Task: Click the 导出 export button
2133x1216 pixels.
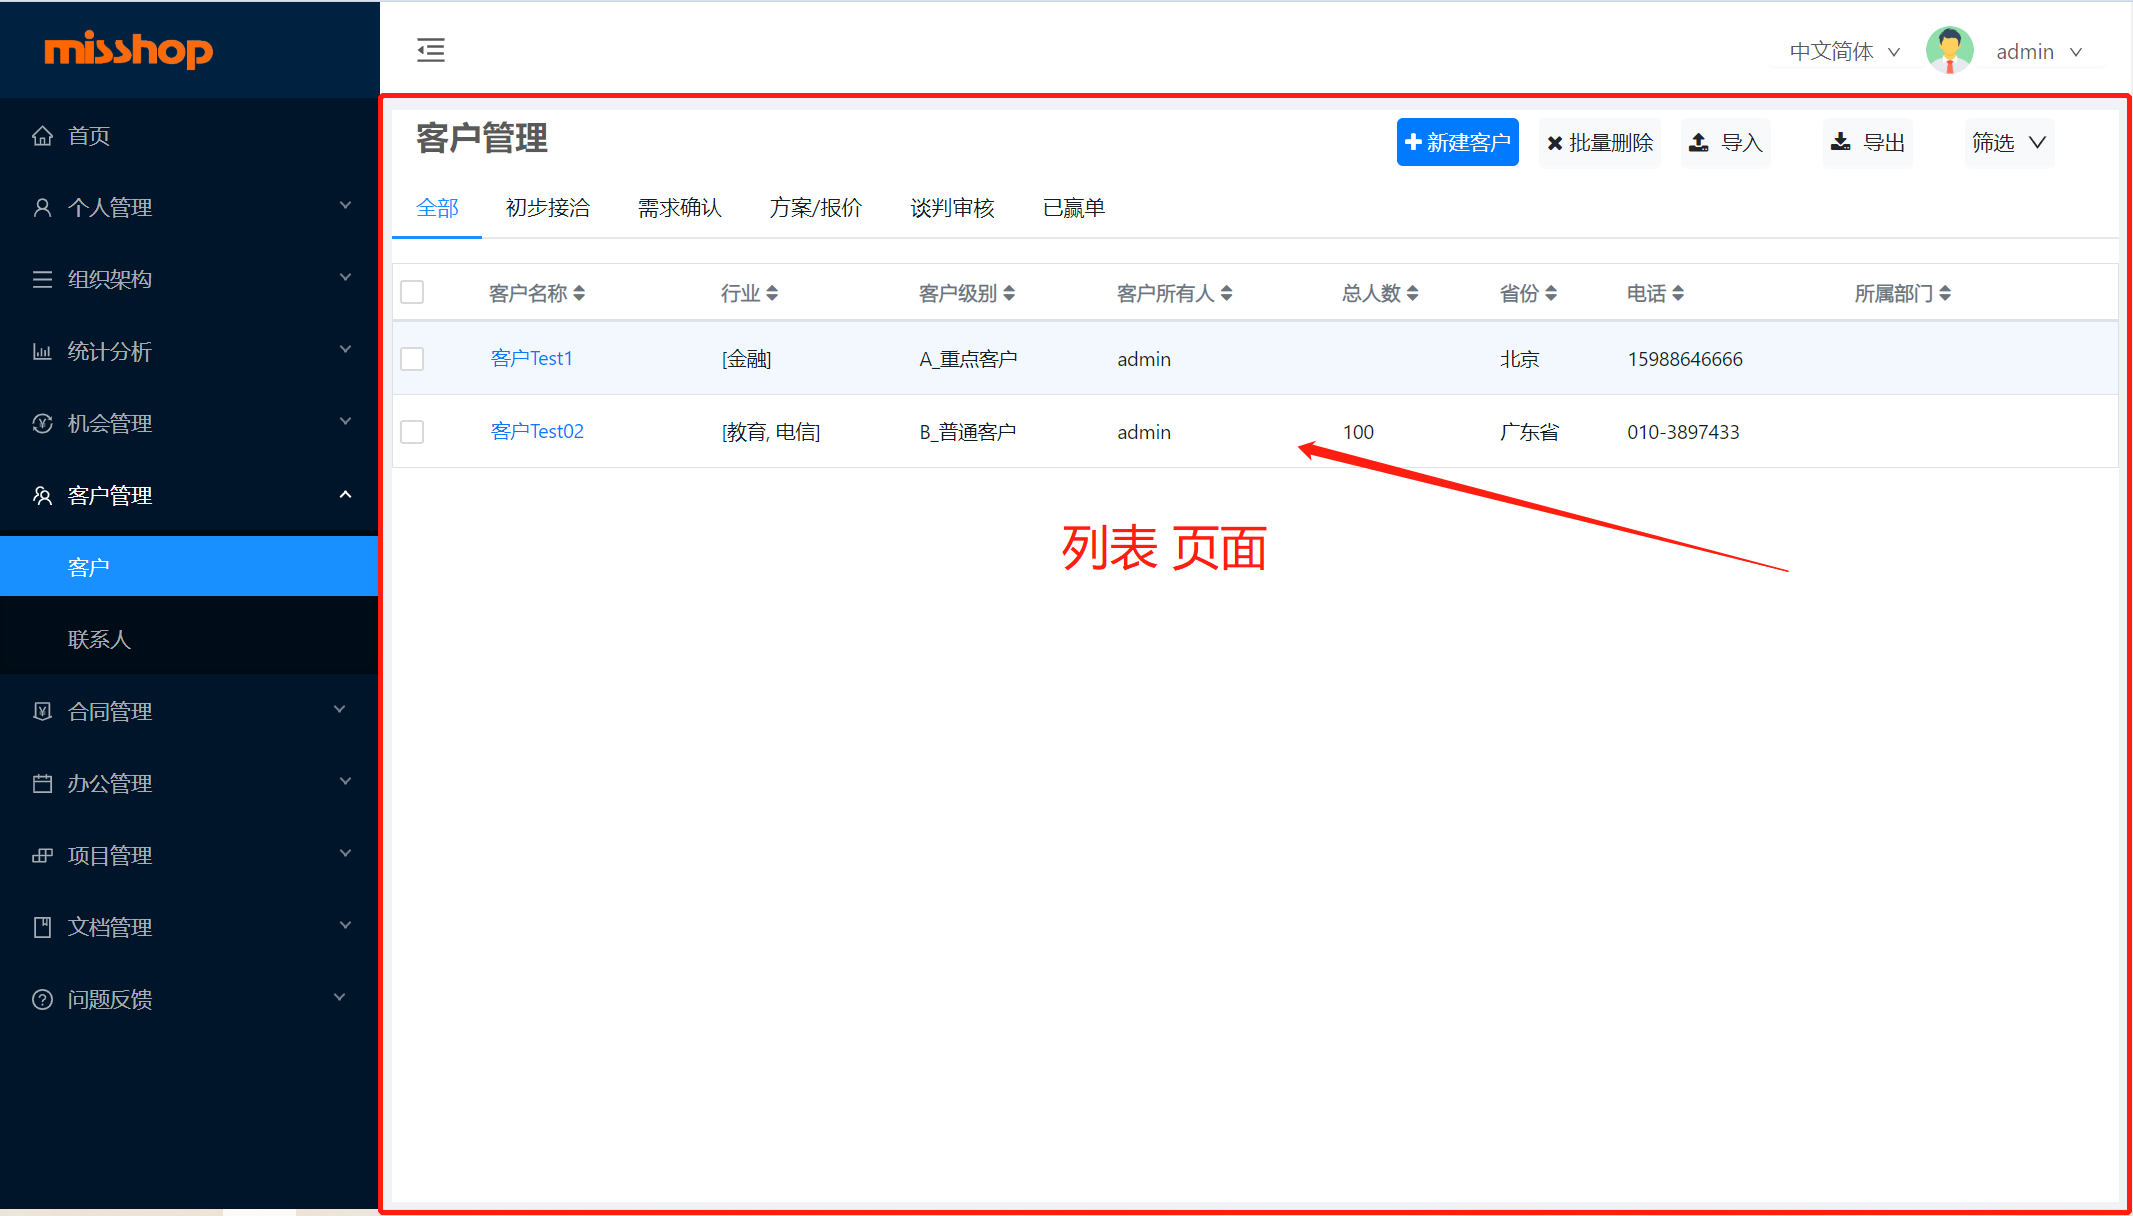Action: tap(1867, 143)
